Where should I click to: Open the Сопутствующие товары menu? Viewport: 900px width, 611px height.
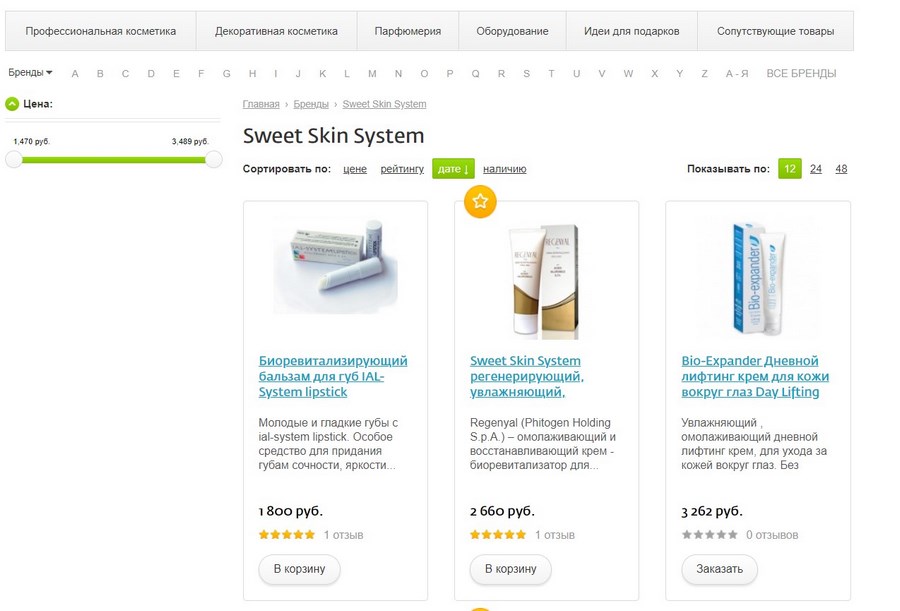tap(775, 31)
